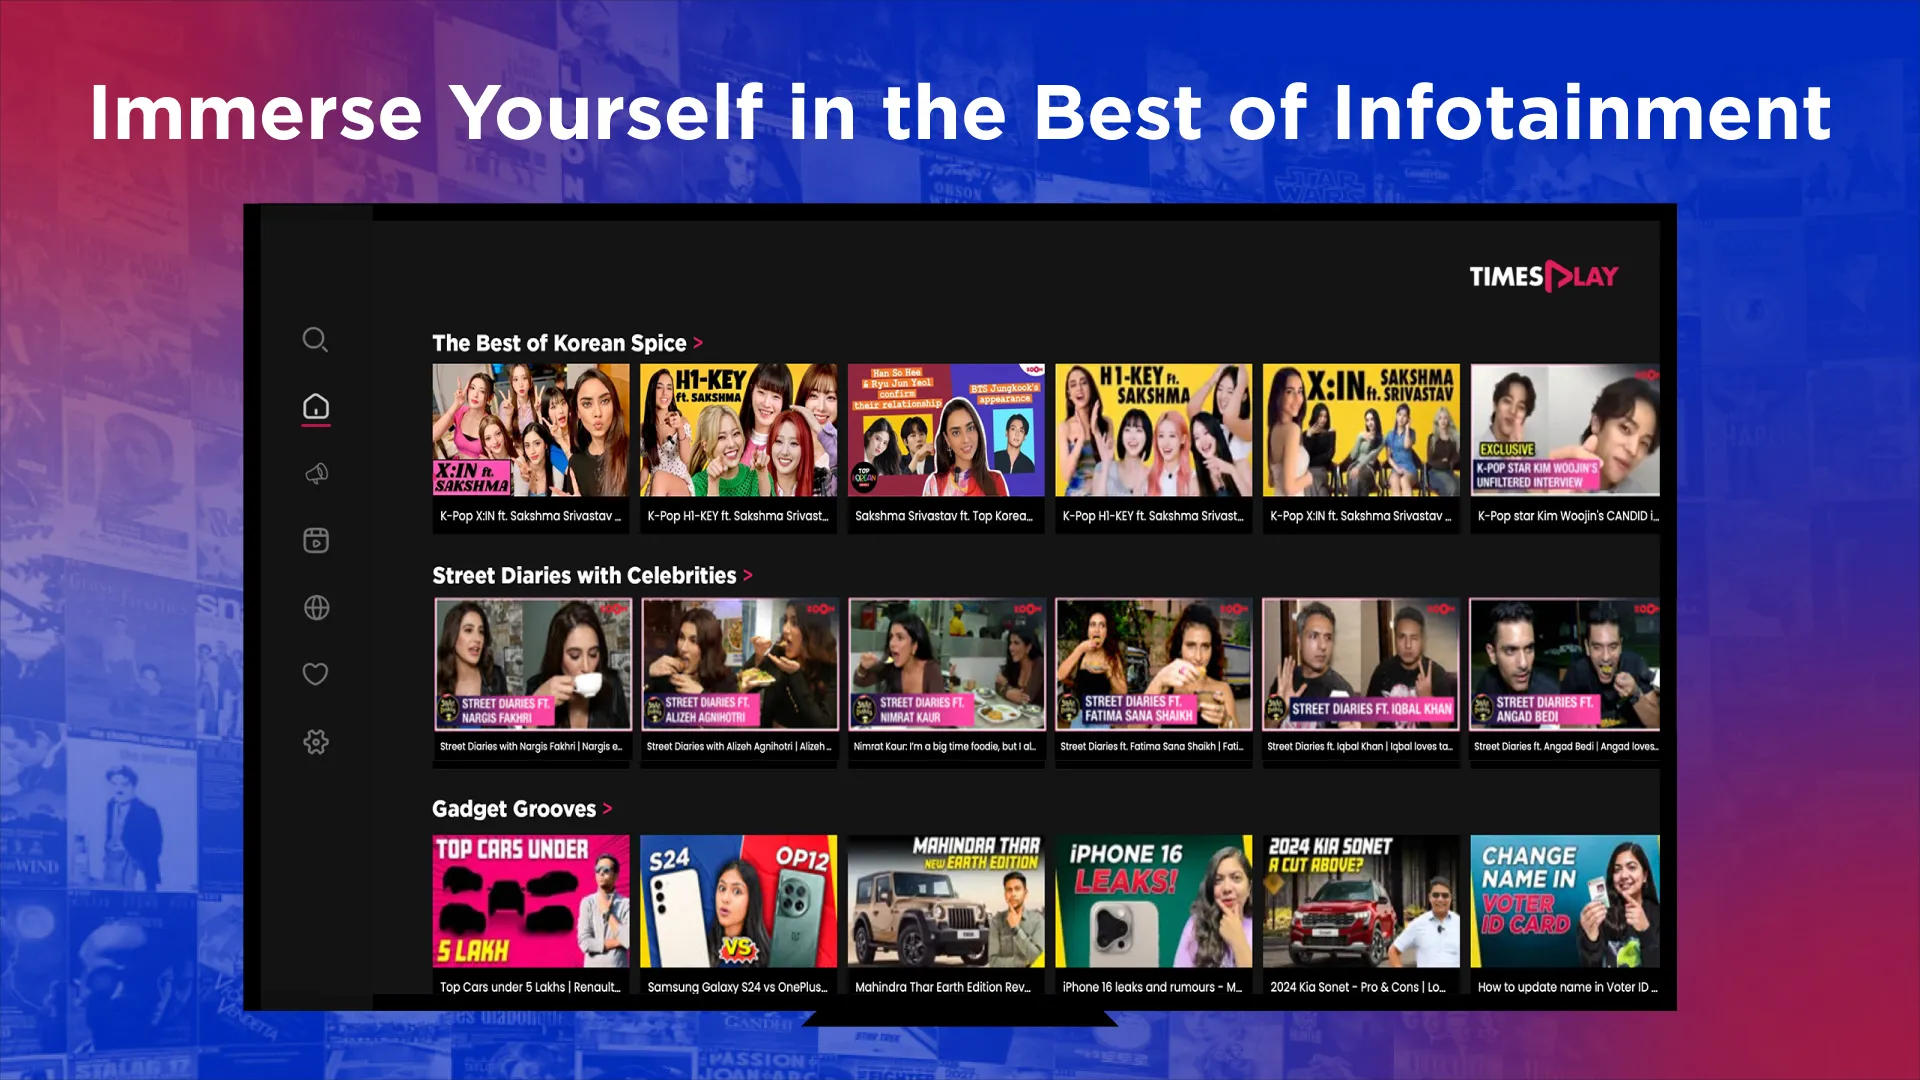Play Mahindra Thar Earth Edition thumbnail
Viewport: 1920px width, 1080px height.
pos(946,901)
